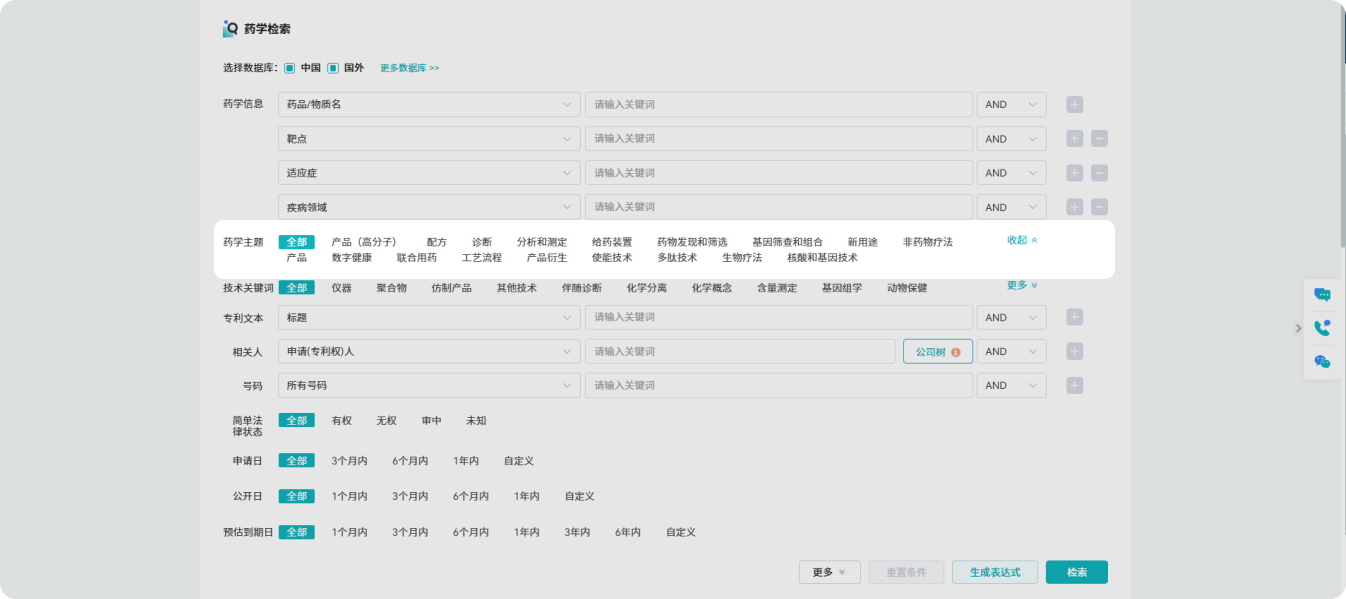The image size is (1346, 599).
Task: Open the 申请(专利权)人 dropdown
Action: point(429,351)
